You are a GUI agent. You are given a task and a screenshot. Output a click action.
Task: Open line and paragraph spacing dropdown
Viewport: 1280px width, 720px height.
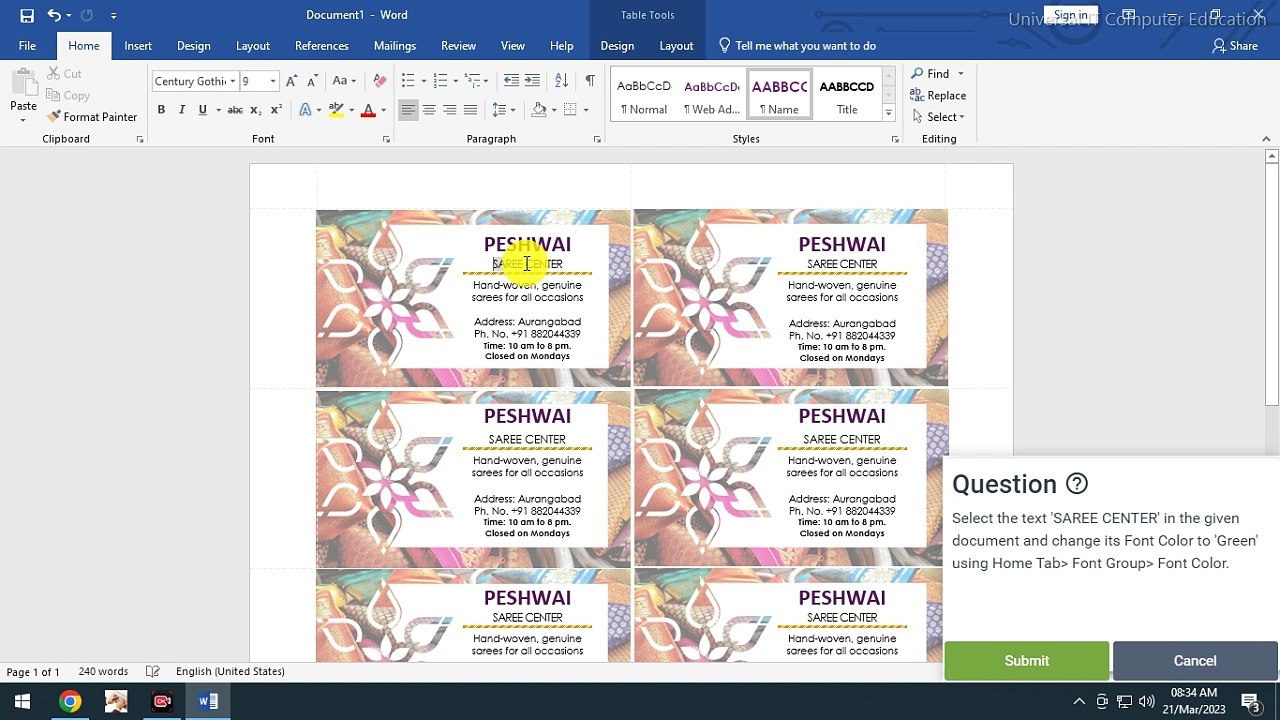[x=504, y=110]
